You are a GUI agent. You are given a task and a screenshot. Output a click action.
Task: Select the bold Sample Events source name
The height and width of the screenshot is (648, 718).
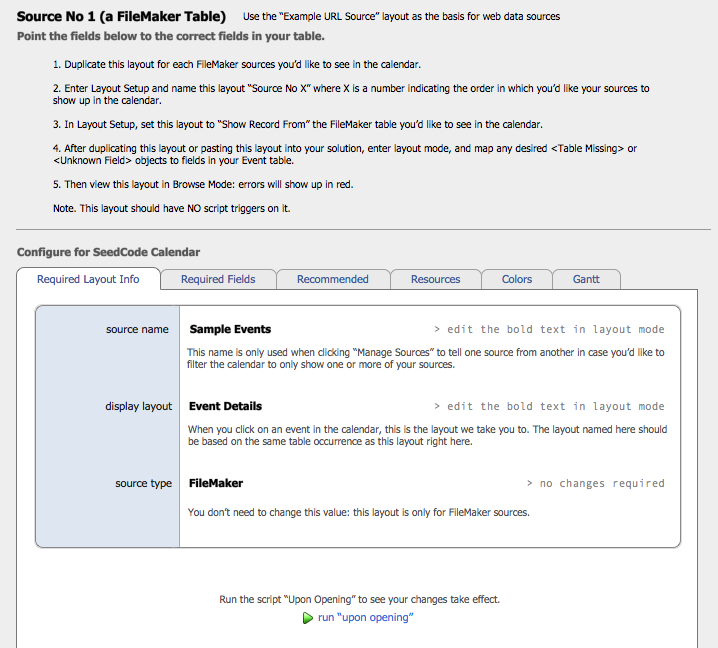click(230, 329)
